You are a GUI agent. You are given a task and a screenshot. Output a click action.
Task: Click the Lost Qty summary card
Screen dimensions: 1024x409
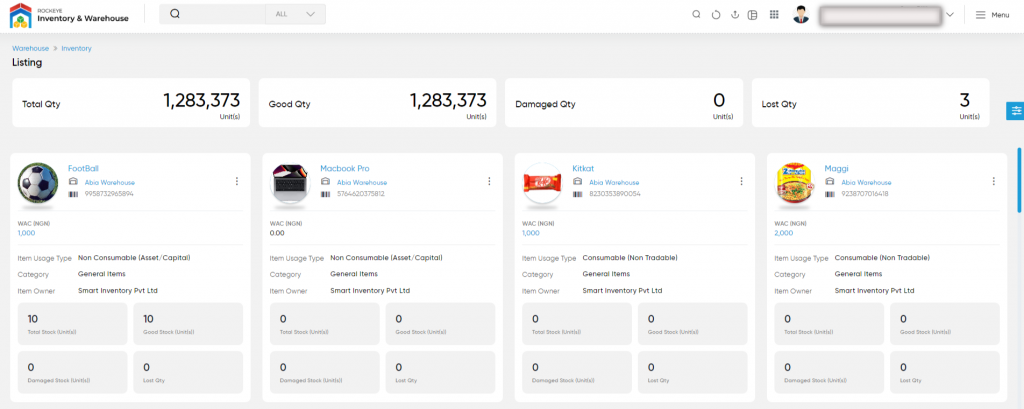point(871,103)
